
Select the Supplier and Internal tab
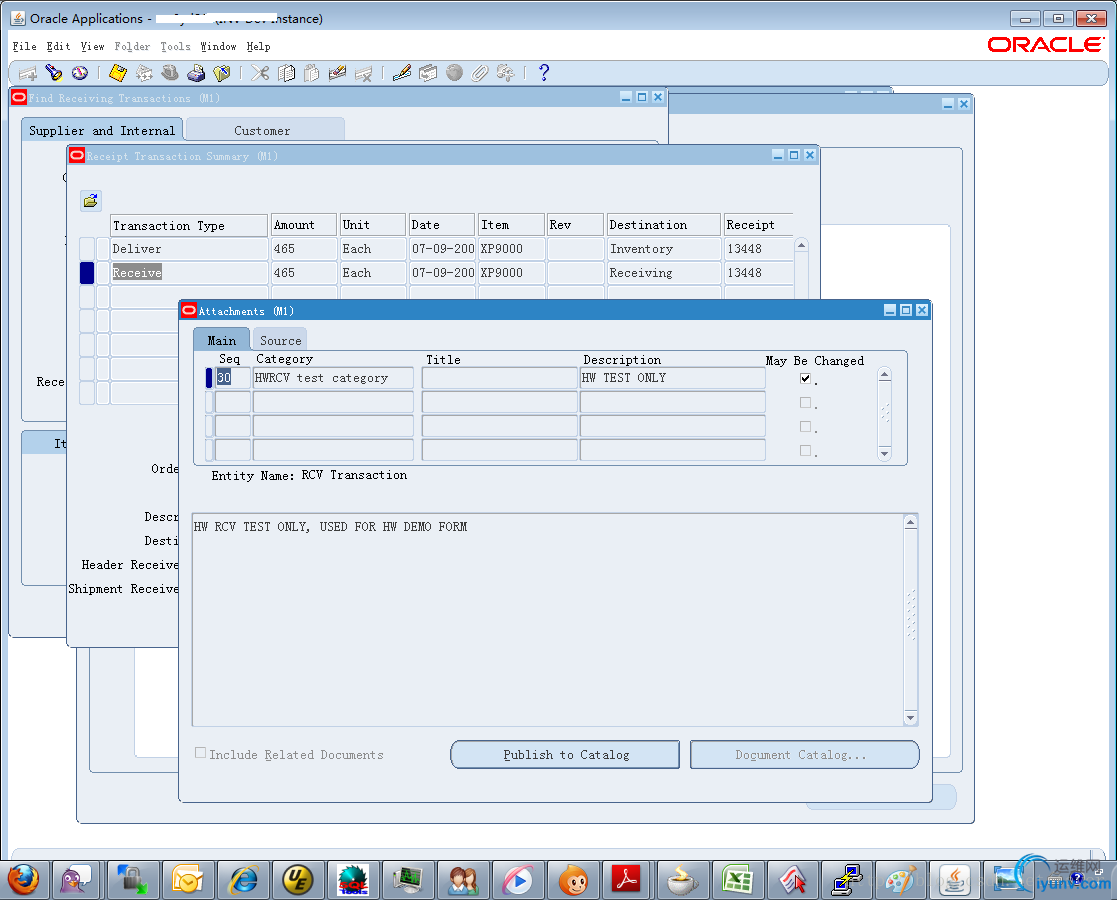pyautogui.click(x=102, y=130)
